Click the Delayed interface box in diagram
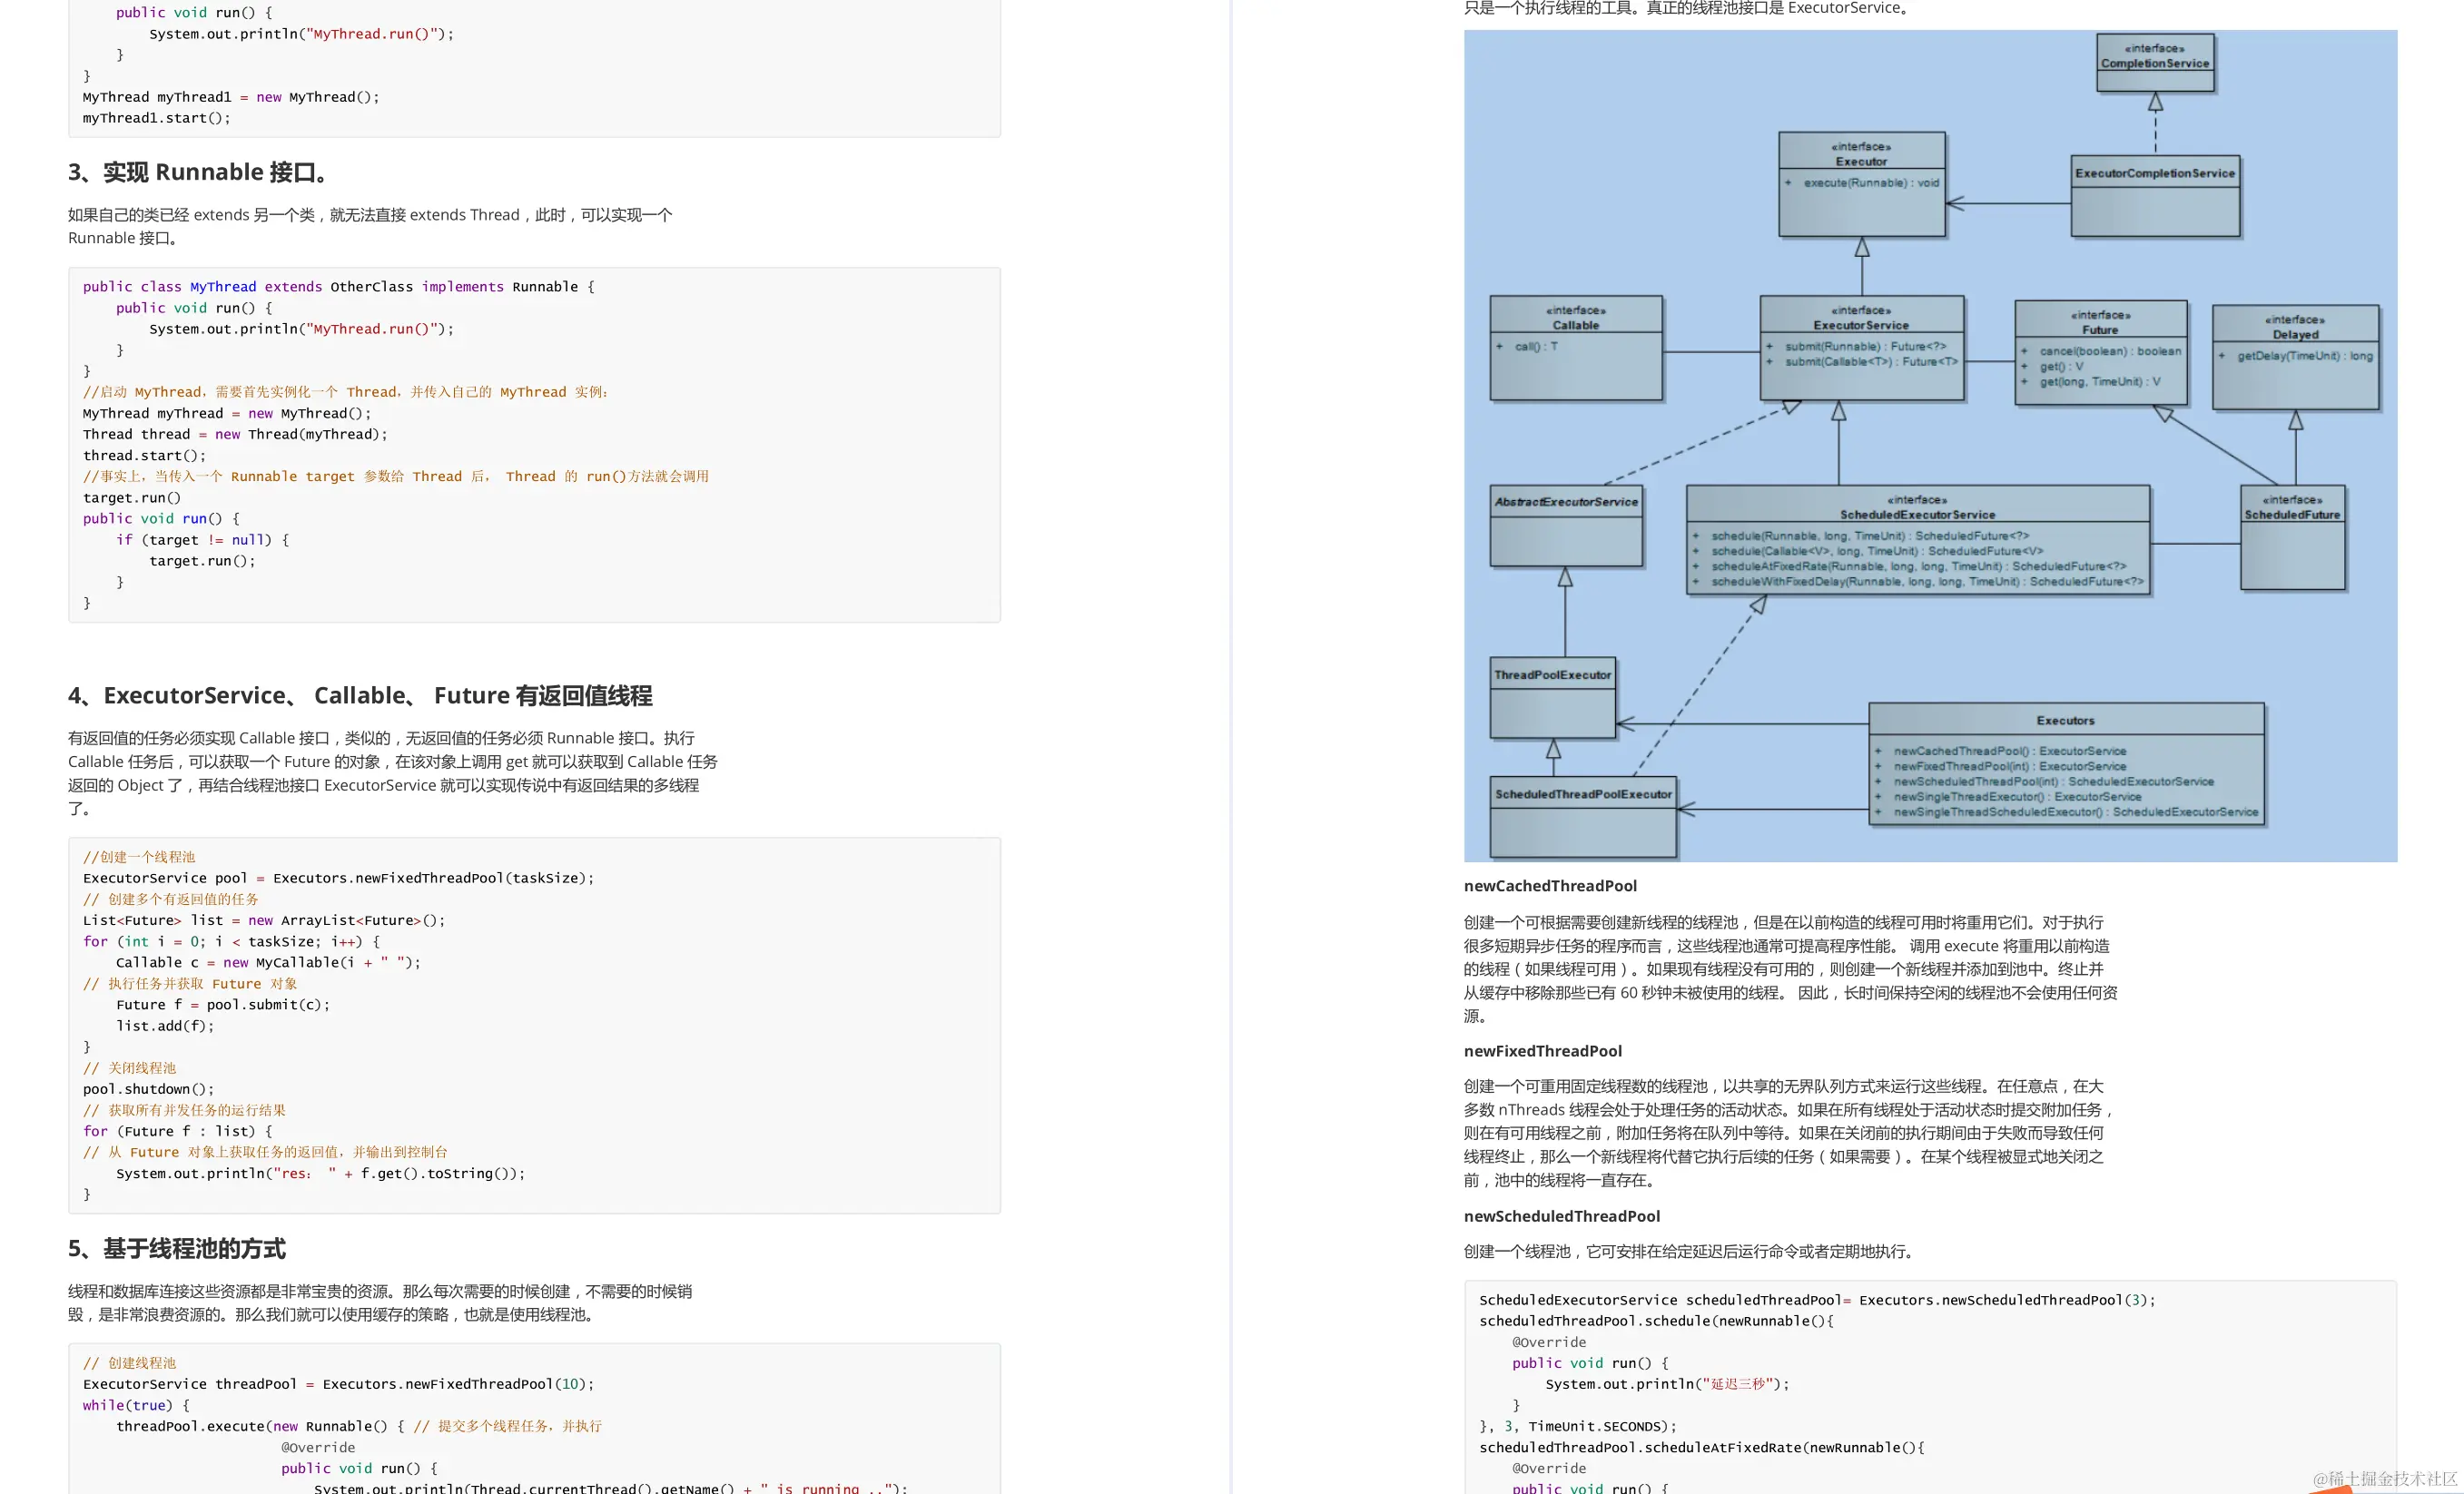This screenshot has height=1494, width=2464. click(2295, 357)
